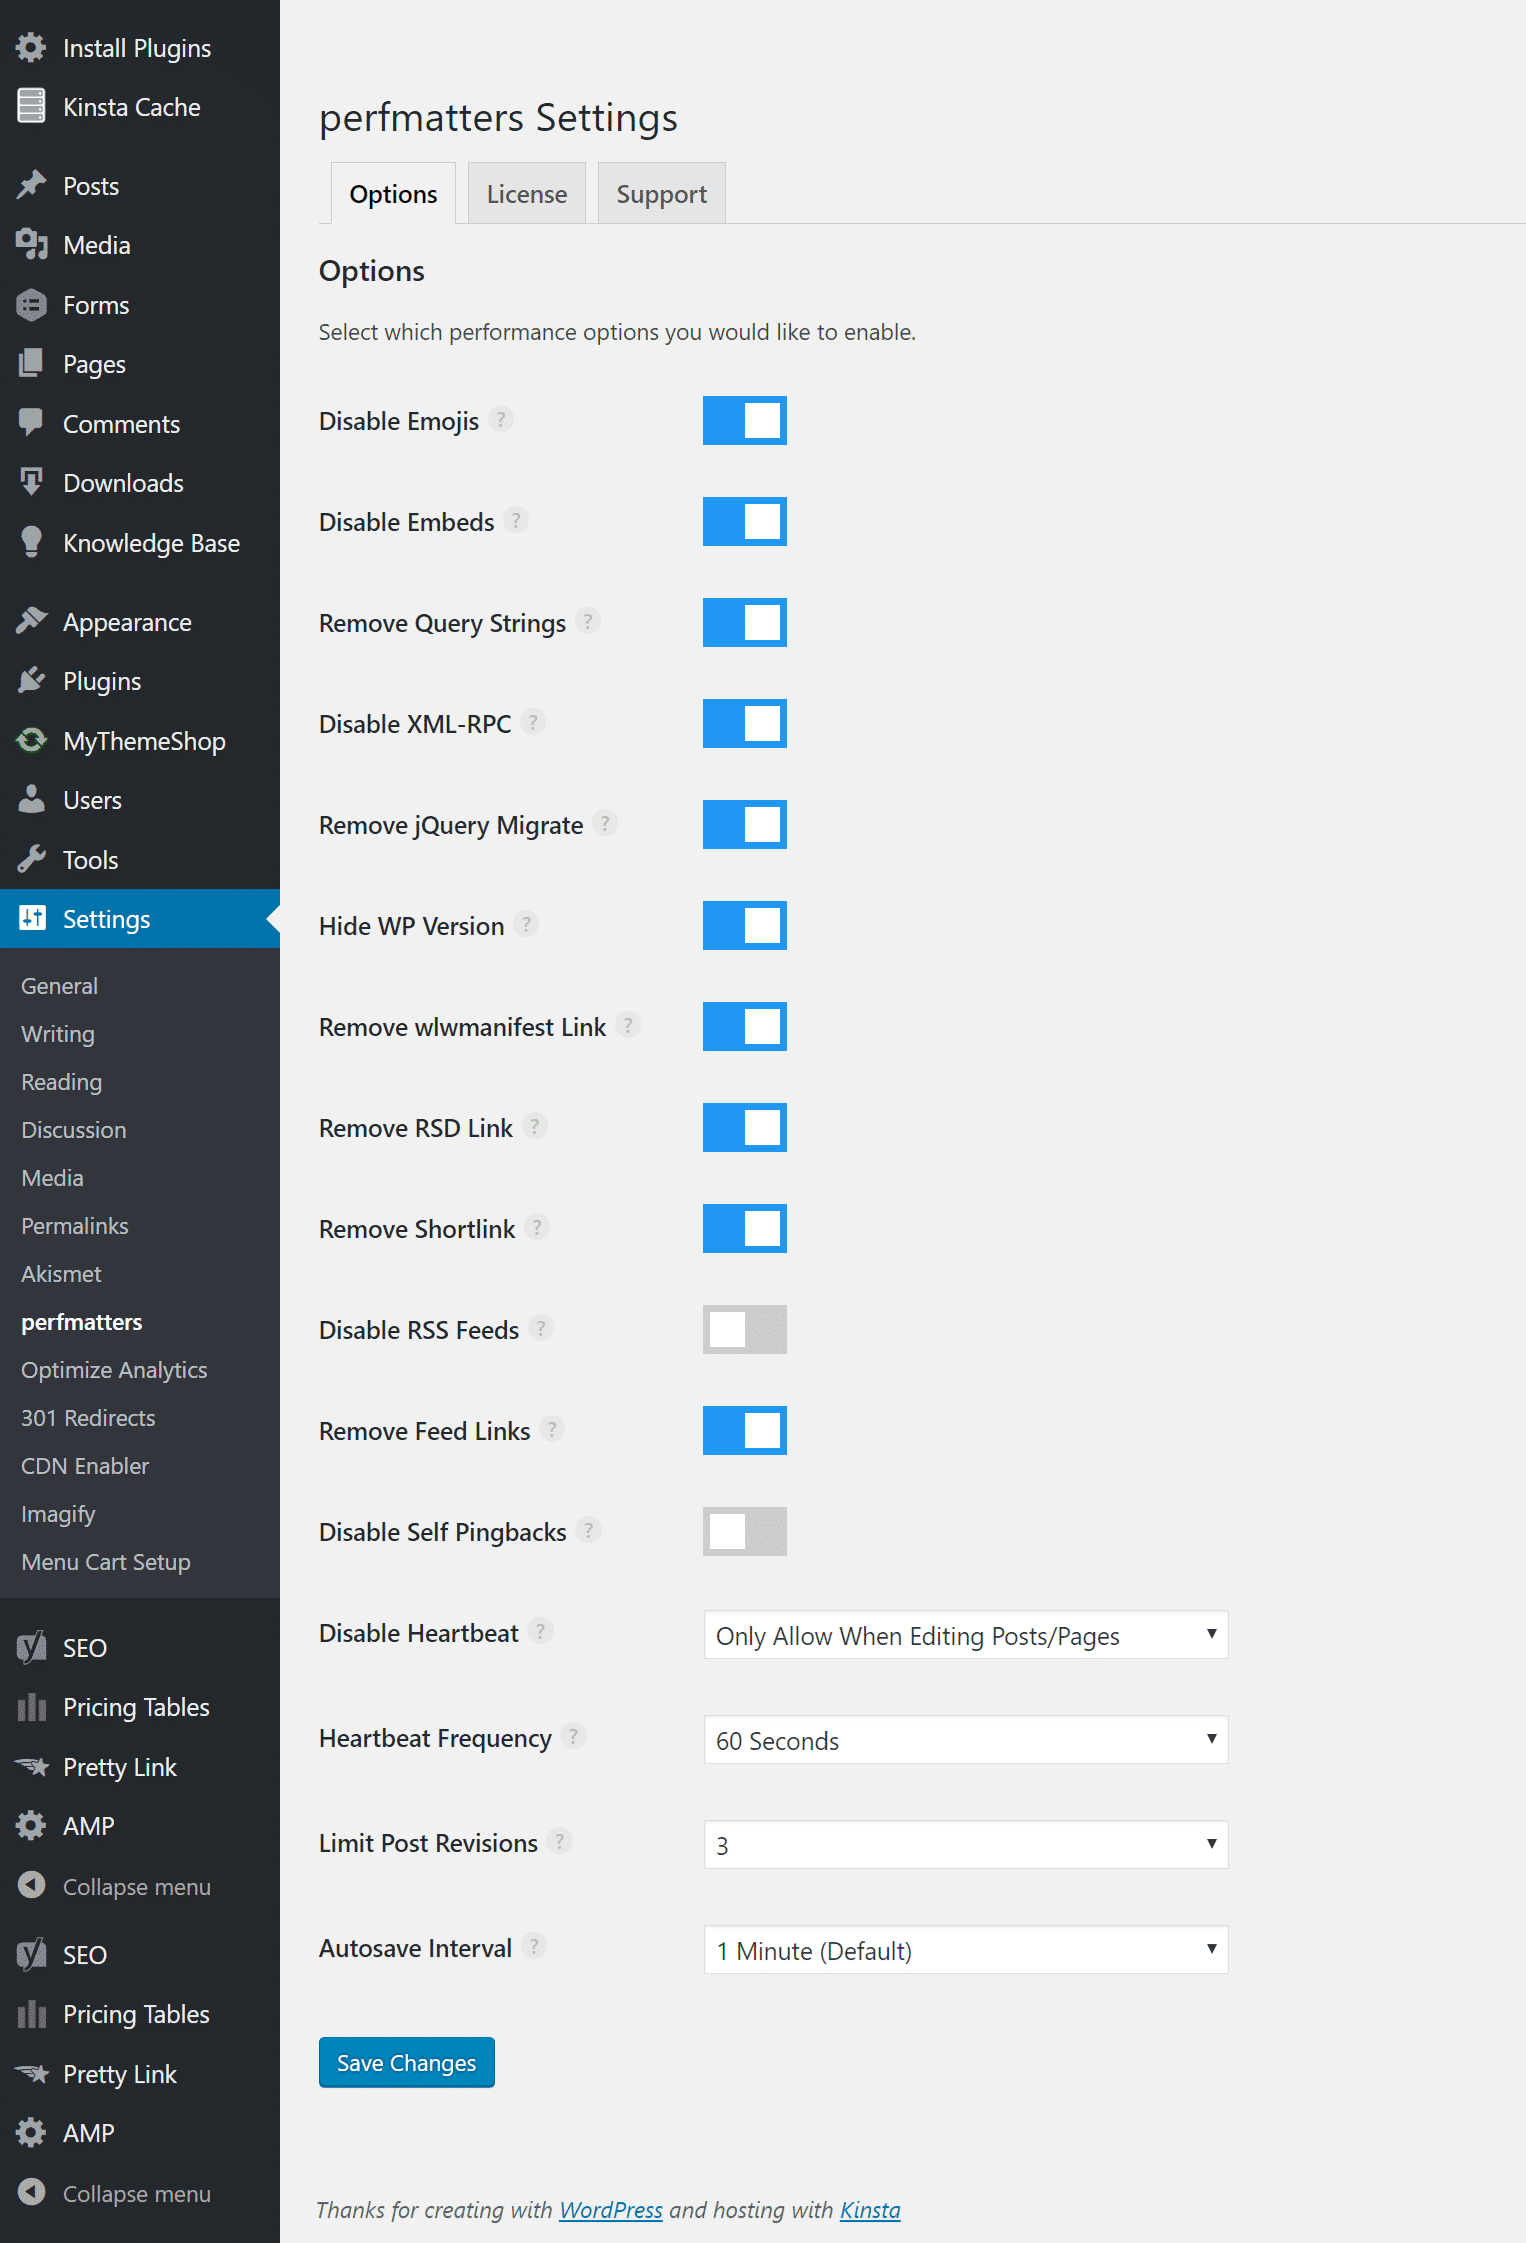1526x2243 pixels.
Task: Click the Forms sidebar icon
Action: 31,304
